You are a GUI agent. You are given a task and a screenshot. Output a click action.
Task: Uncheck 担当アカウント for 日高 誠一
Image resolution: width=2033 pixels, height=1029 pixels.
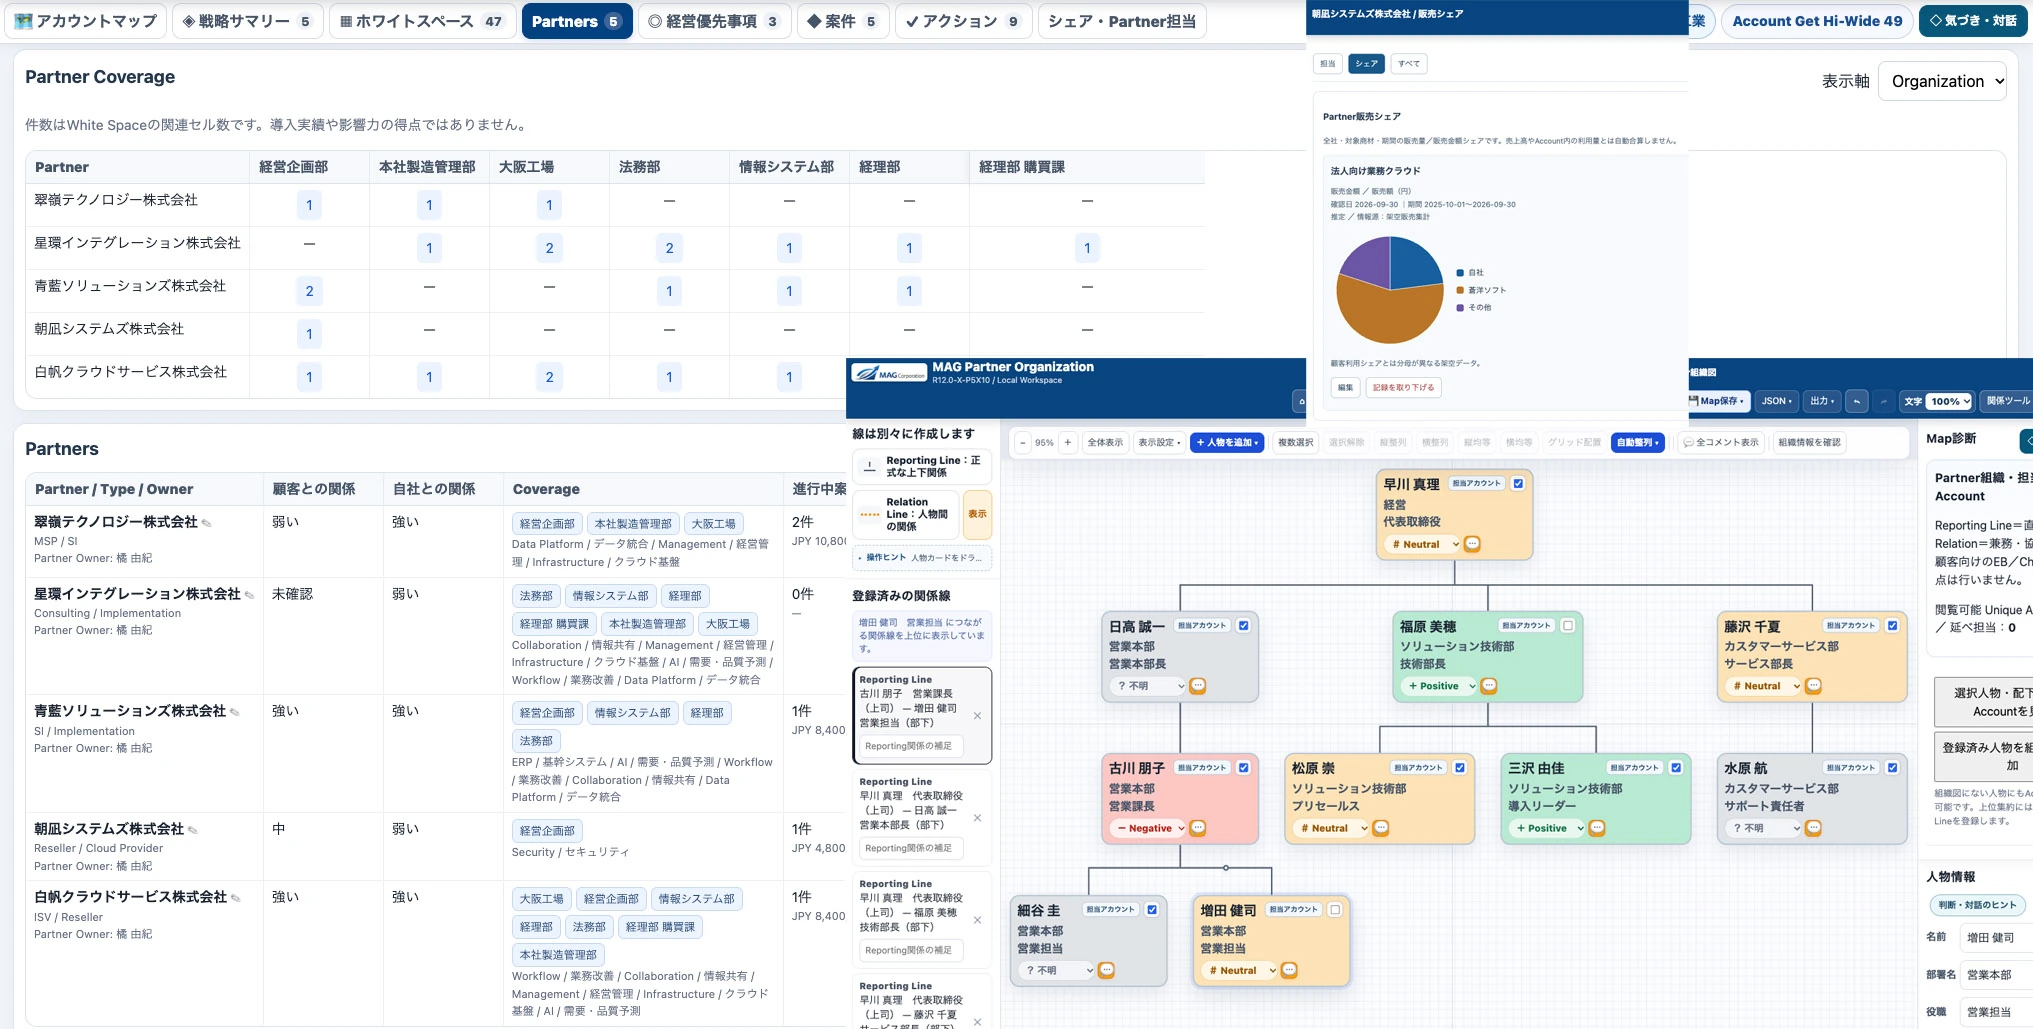[1243, 626]
